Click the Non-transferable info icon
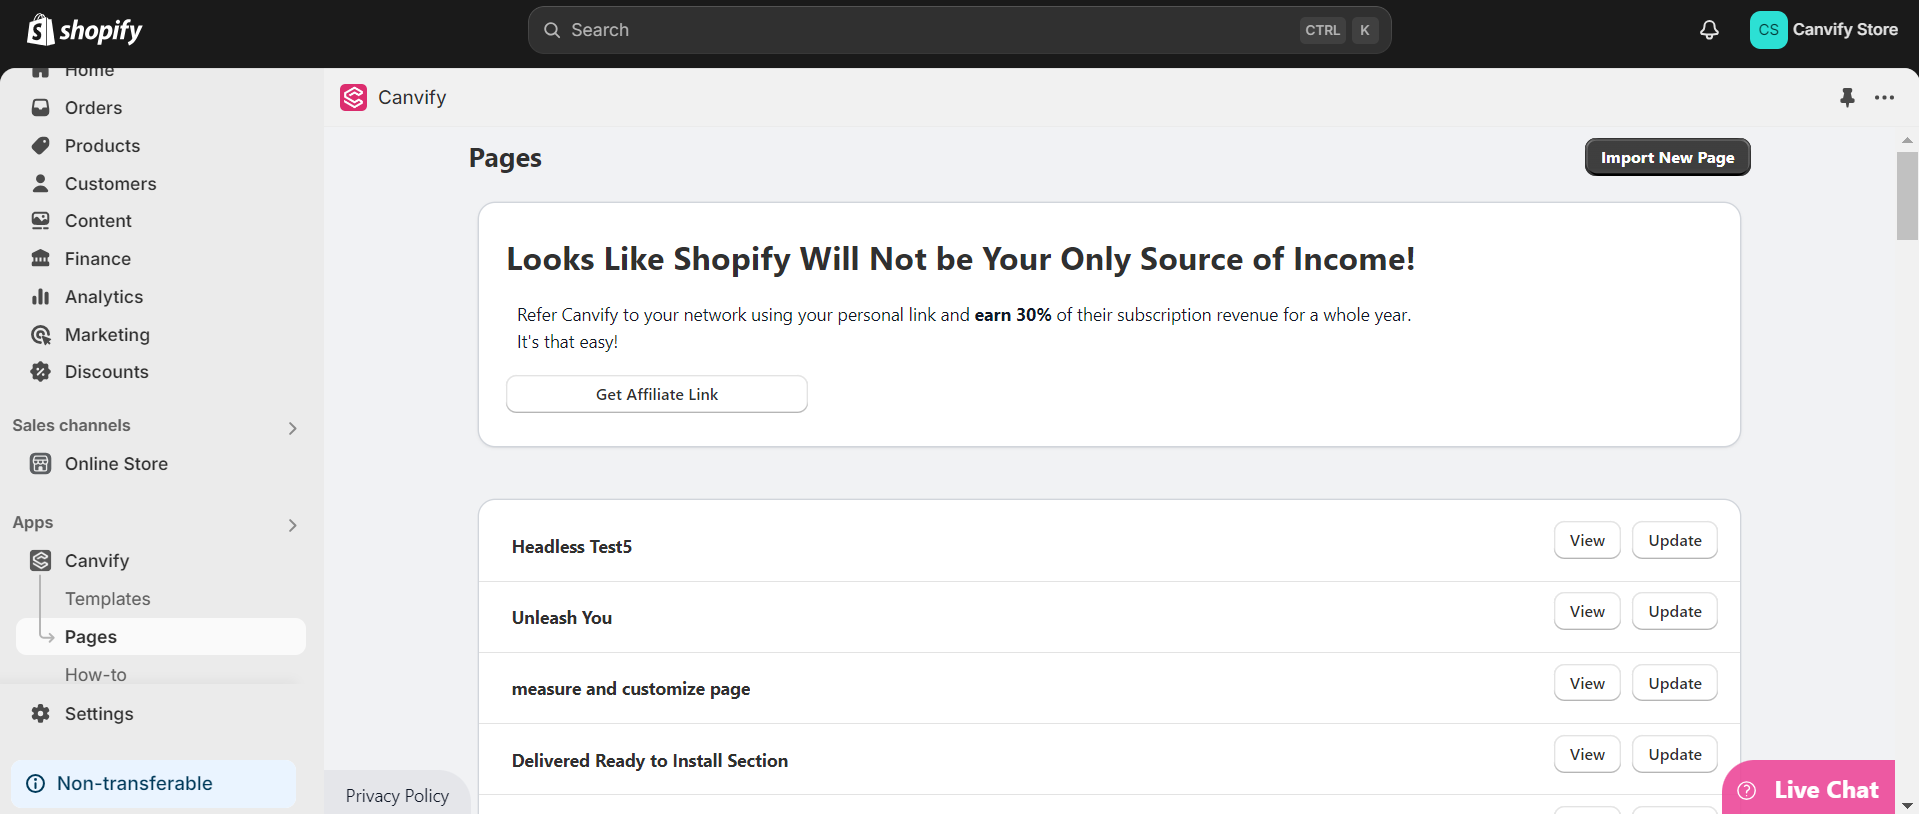This screenshot has width=1919, height=814. point(36,783)
